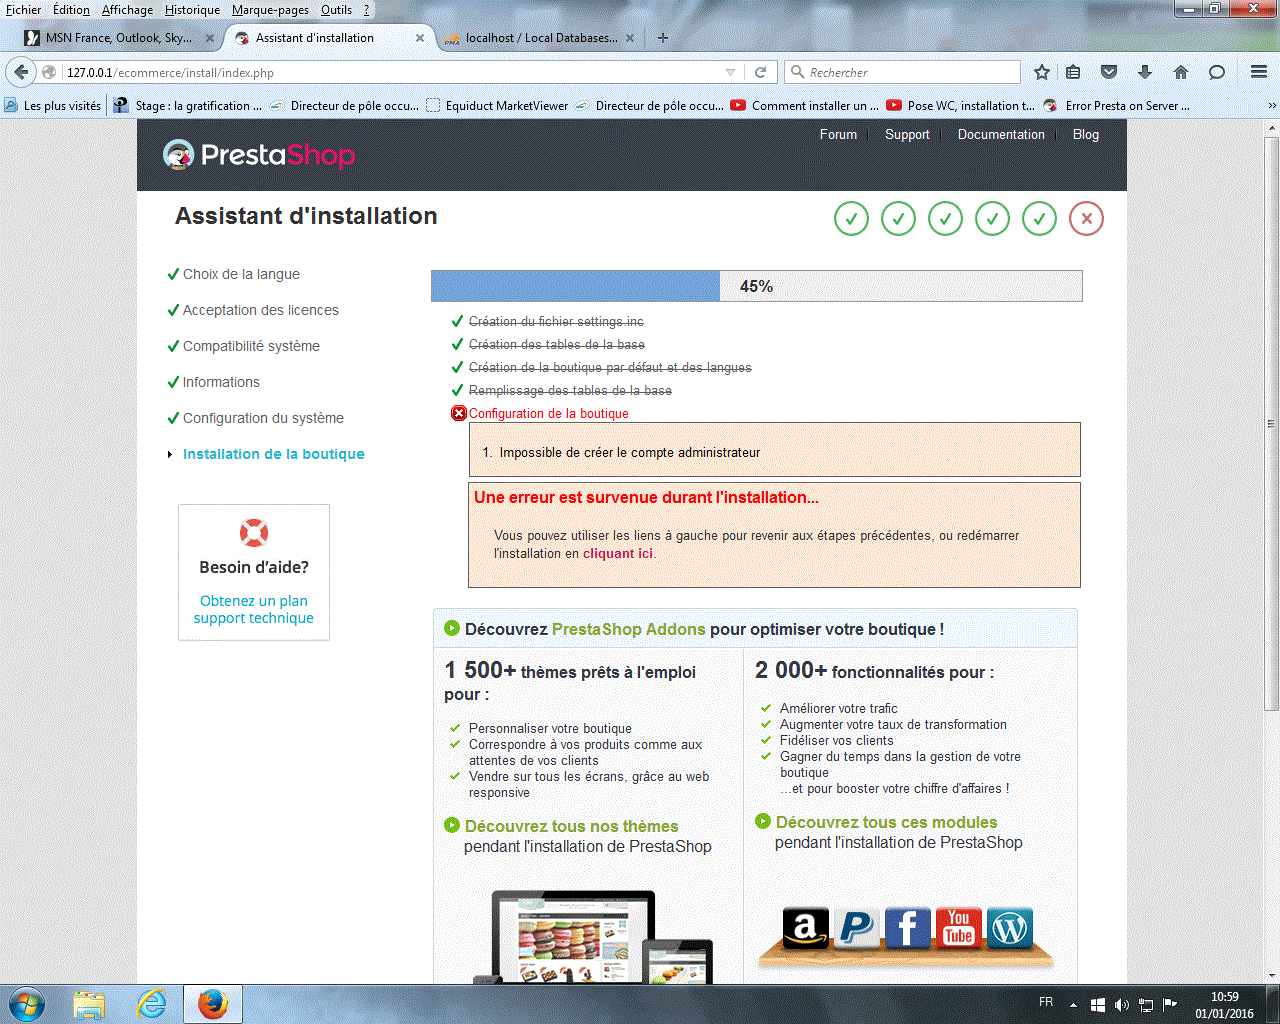Open the 'Configuration du système' step
Viewport: 1280px width, 1024px height.
[x=263, y=418]
